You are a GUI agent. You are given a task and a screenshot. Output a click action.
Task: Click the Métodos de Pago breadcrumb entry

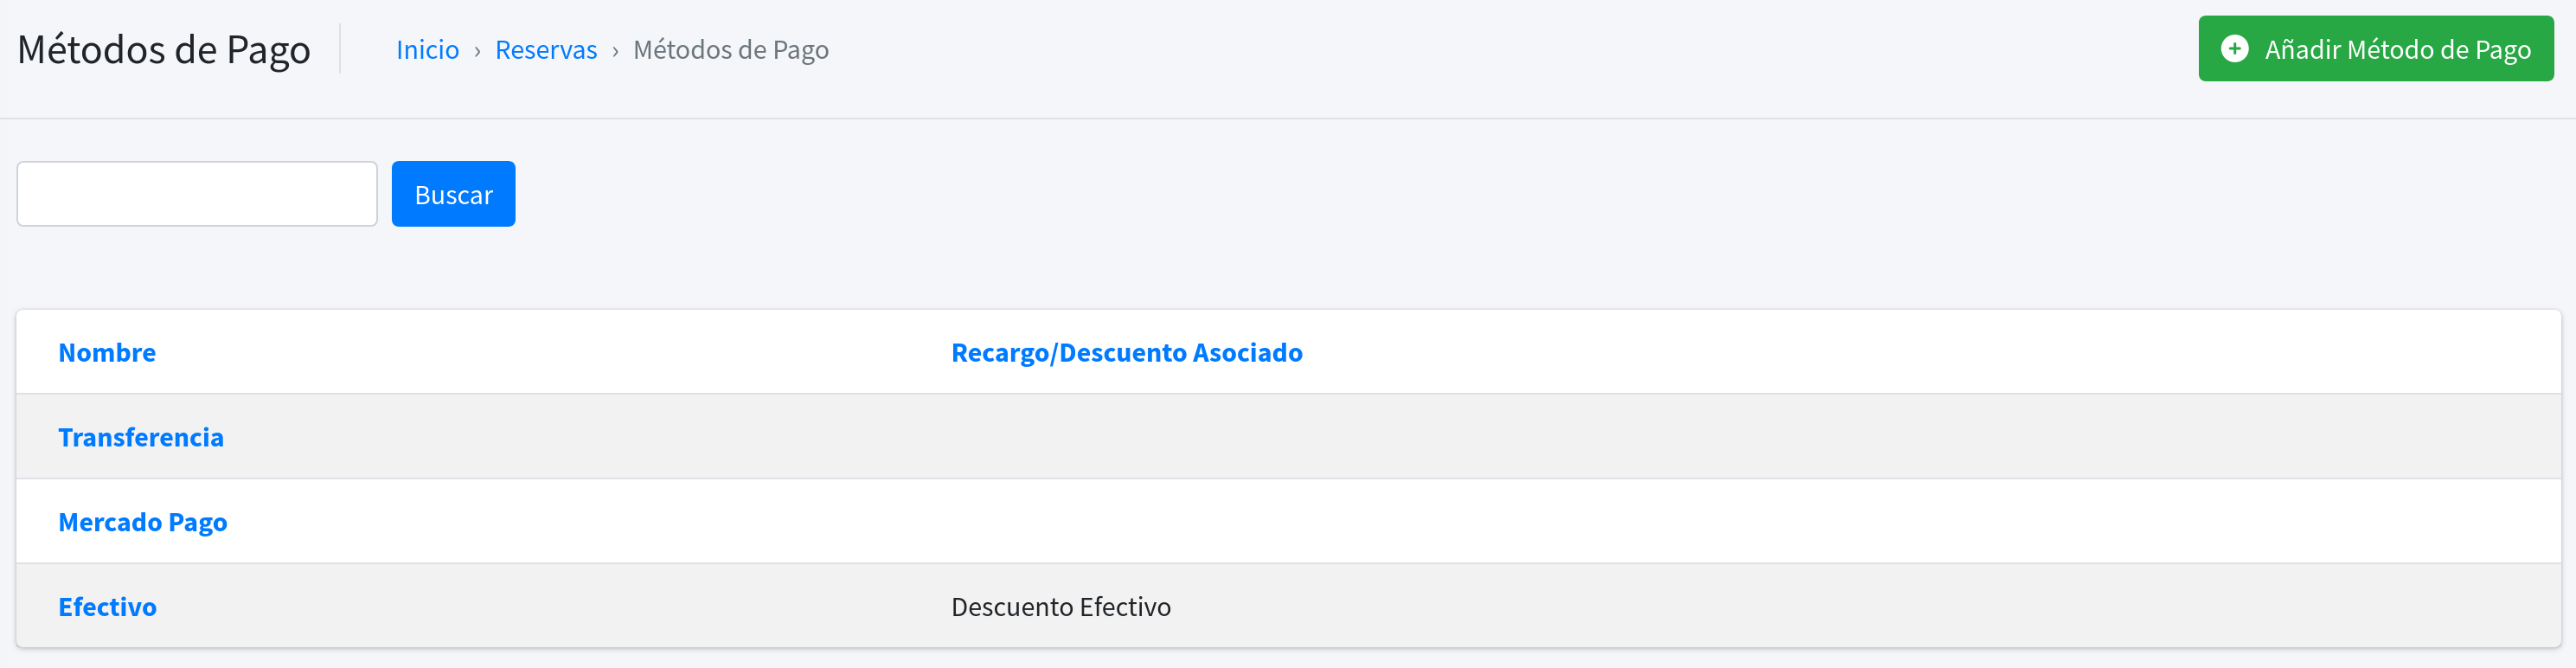click(731, 49)
